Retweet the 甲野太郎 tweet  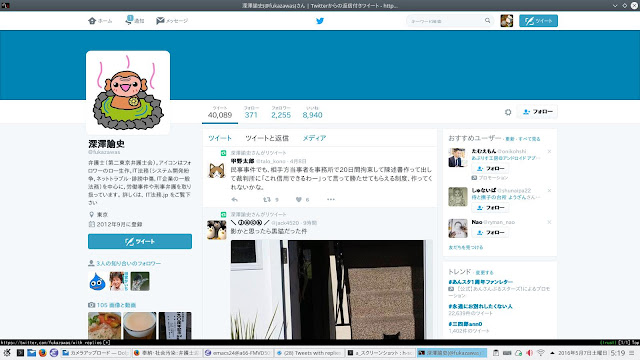point(267,200)
